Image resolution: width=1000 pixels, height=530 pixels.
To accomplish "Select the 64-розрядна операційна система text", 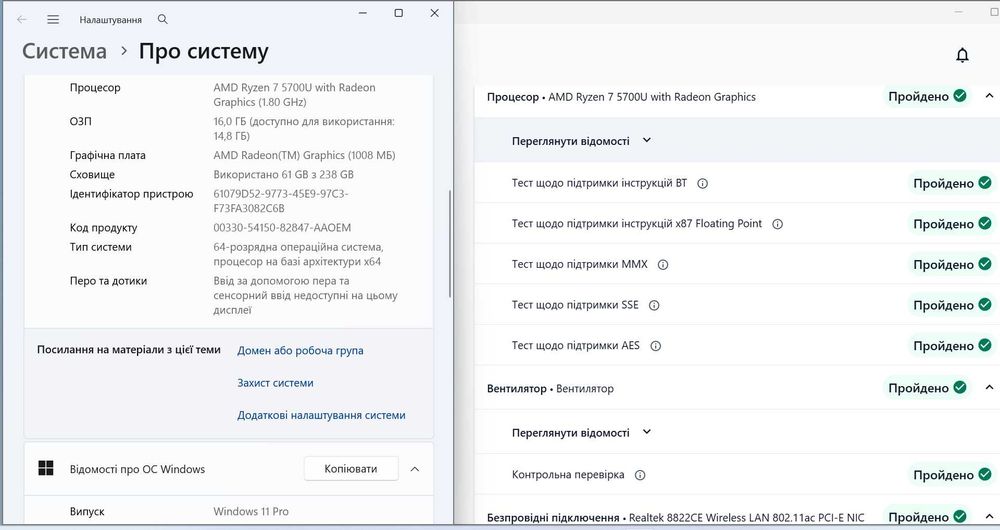I will (x=298, y=254).
